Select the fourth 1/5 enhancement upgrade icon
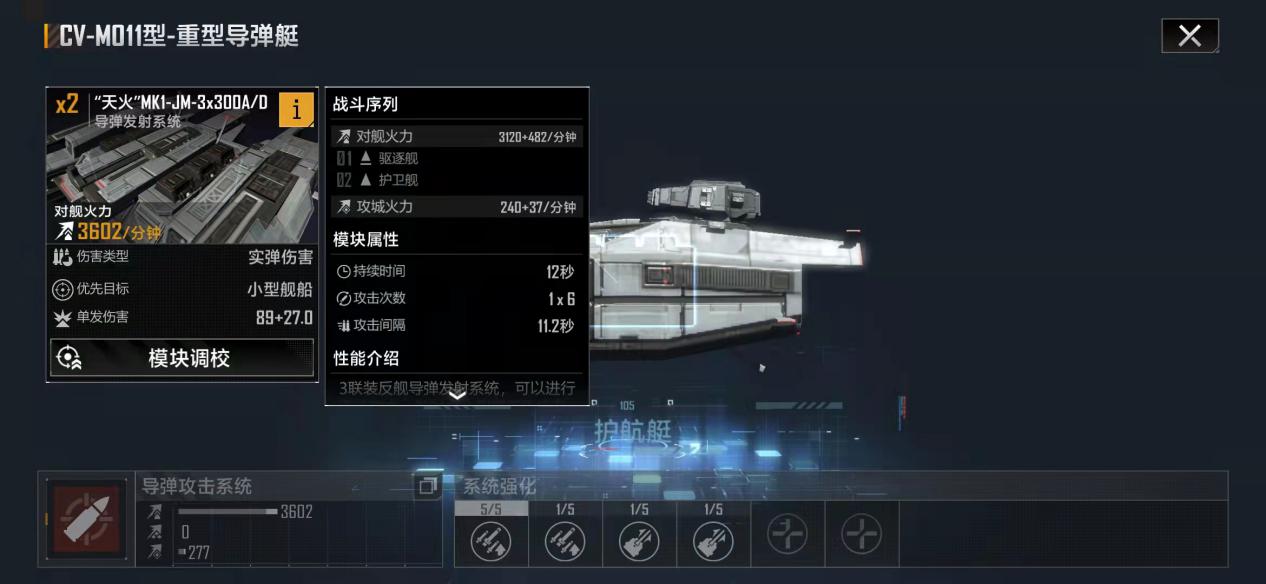The image size is (1266, 584). tap(713, 540)
